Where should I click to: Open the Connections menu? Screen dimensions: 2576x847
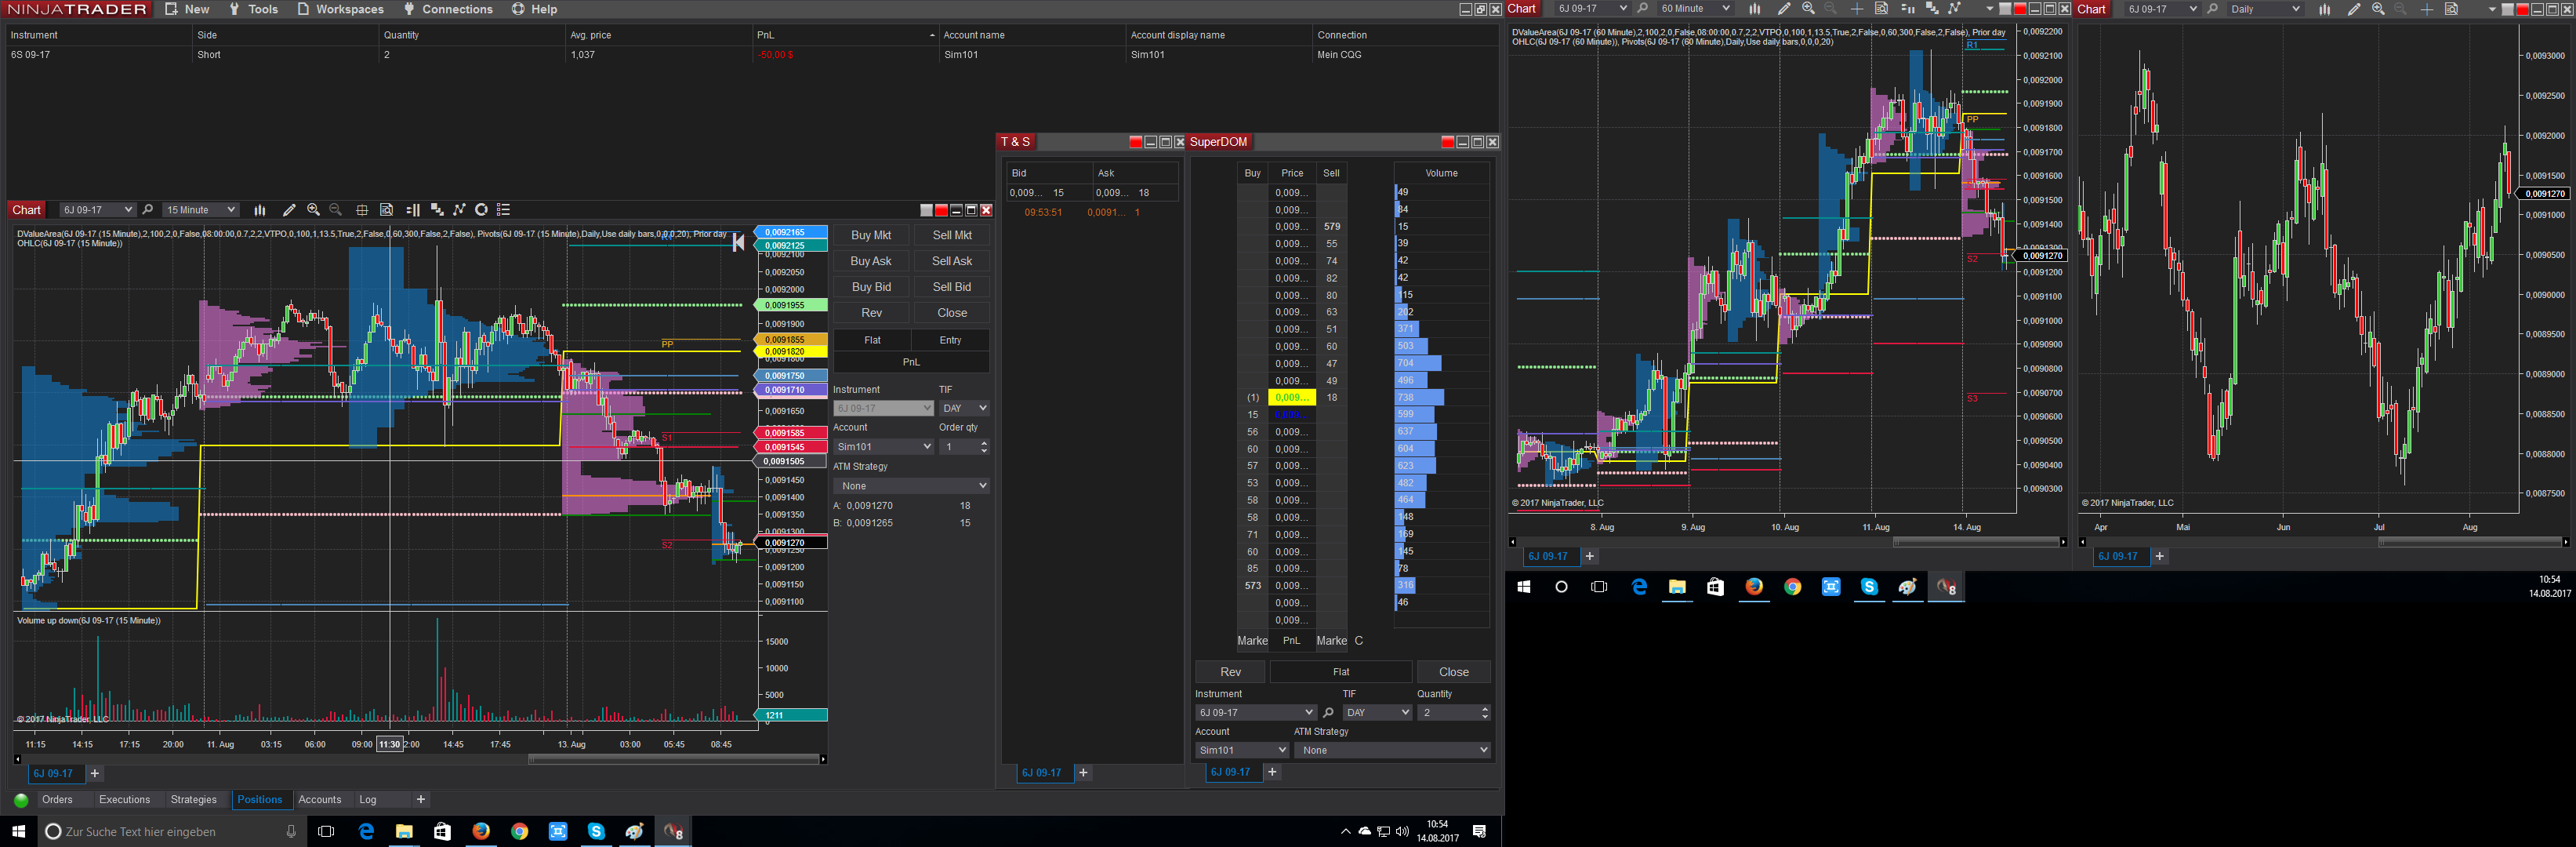coord(447,9)
